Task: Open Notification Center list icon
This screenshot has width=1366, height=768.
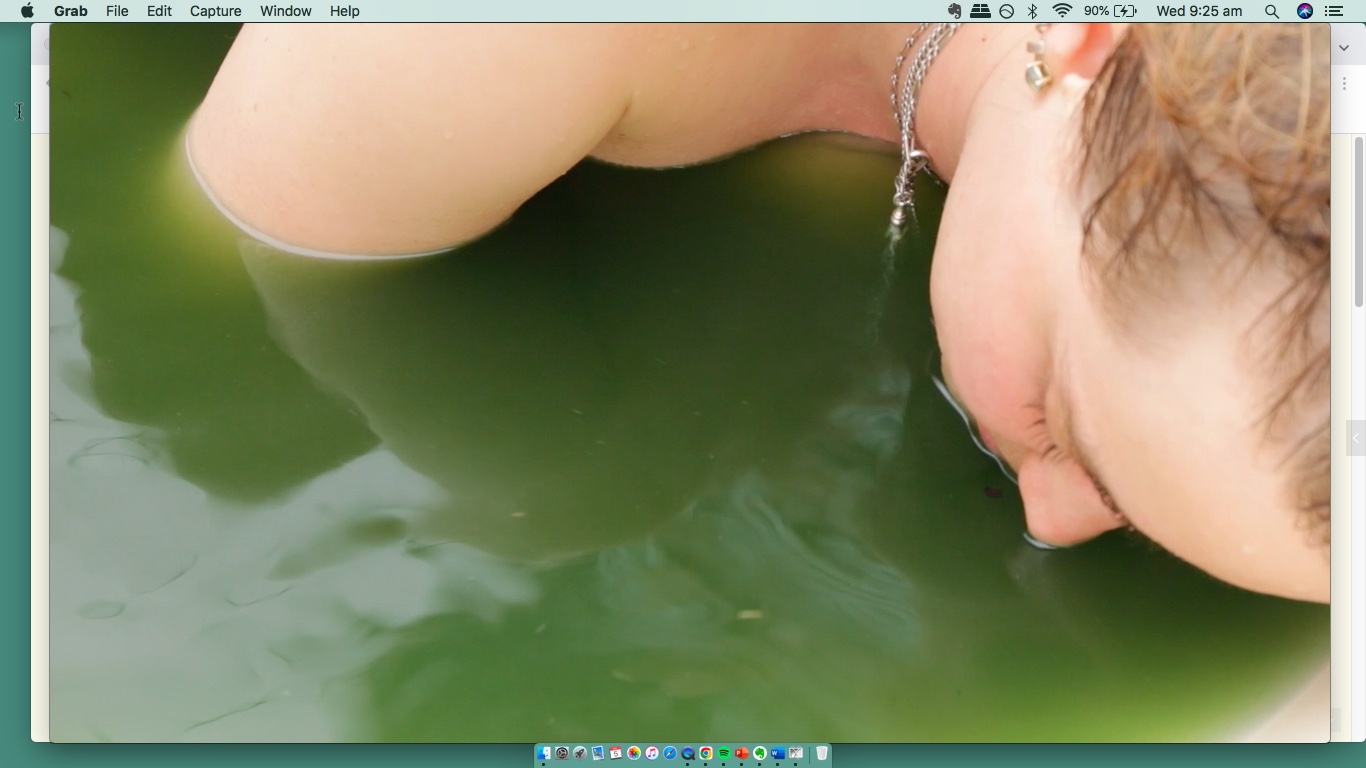Action: tap(1334, 11)
